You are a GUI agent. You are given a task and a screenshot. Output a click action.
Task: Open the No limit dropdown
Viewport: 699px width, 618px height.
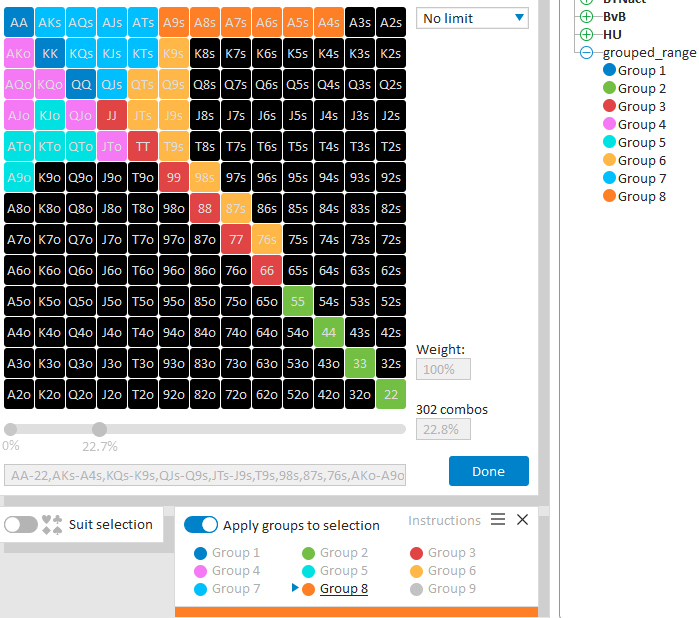[x=472, y=18]
